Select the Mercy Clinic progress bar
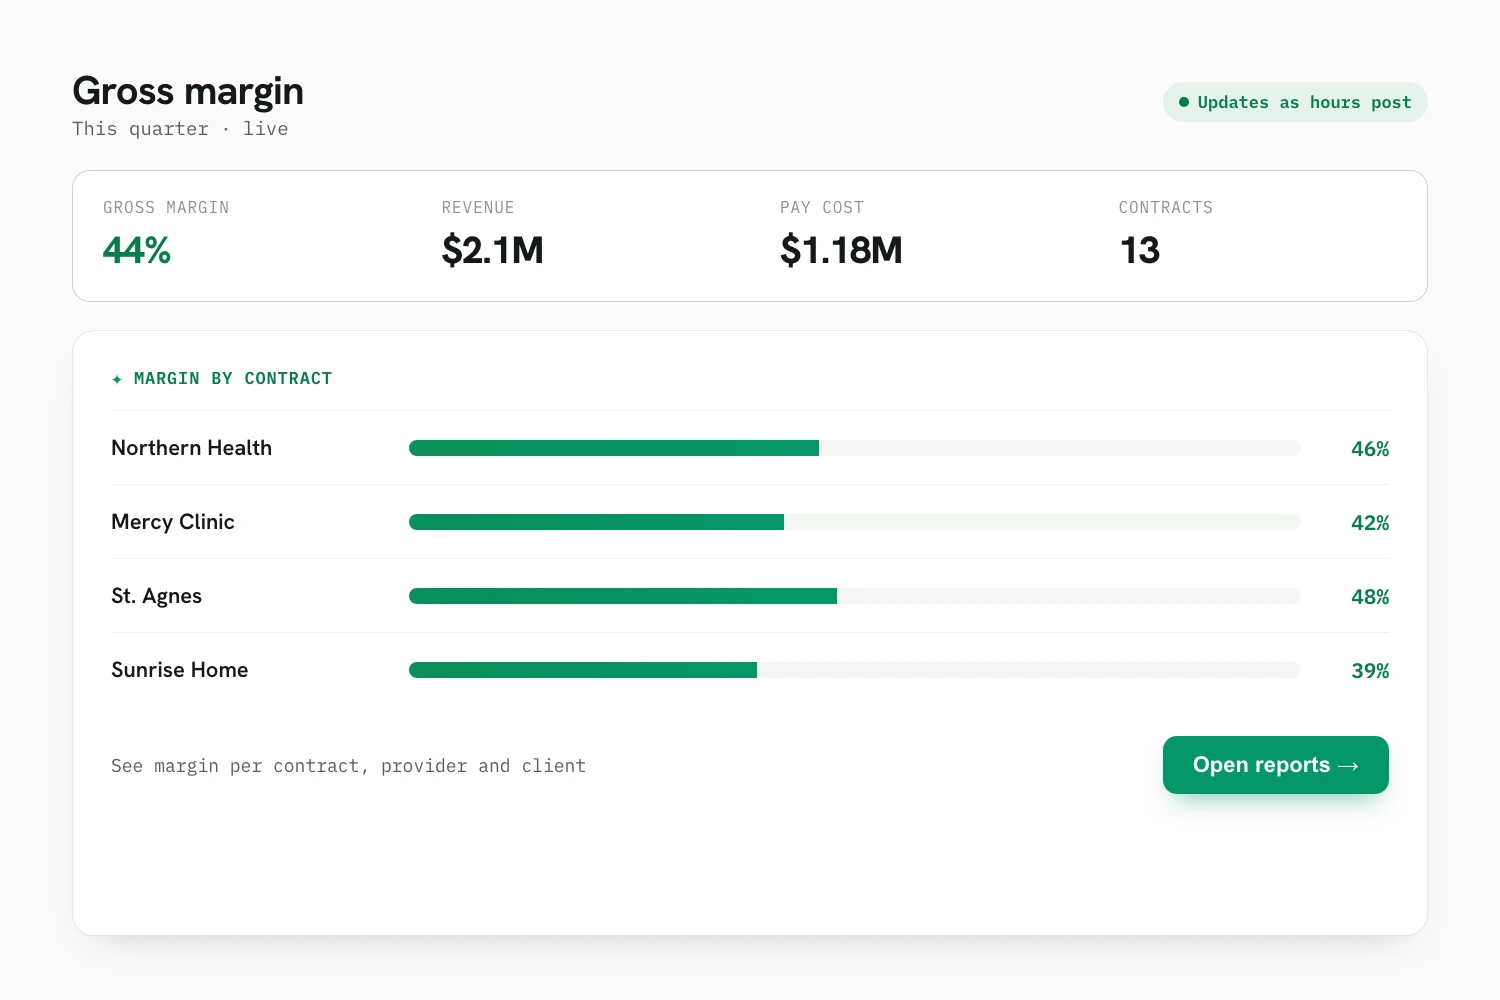Viewport: 1500px width, 1000px height. 855,522
